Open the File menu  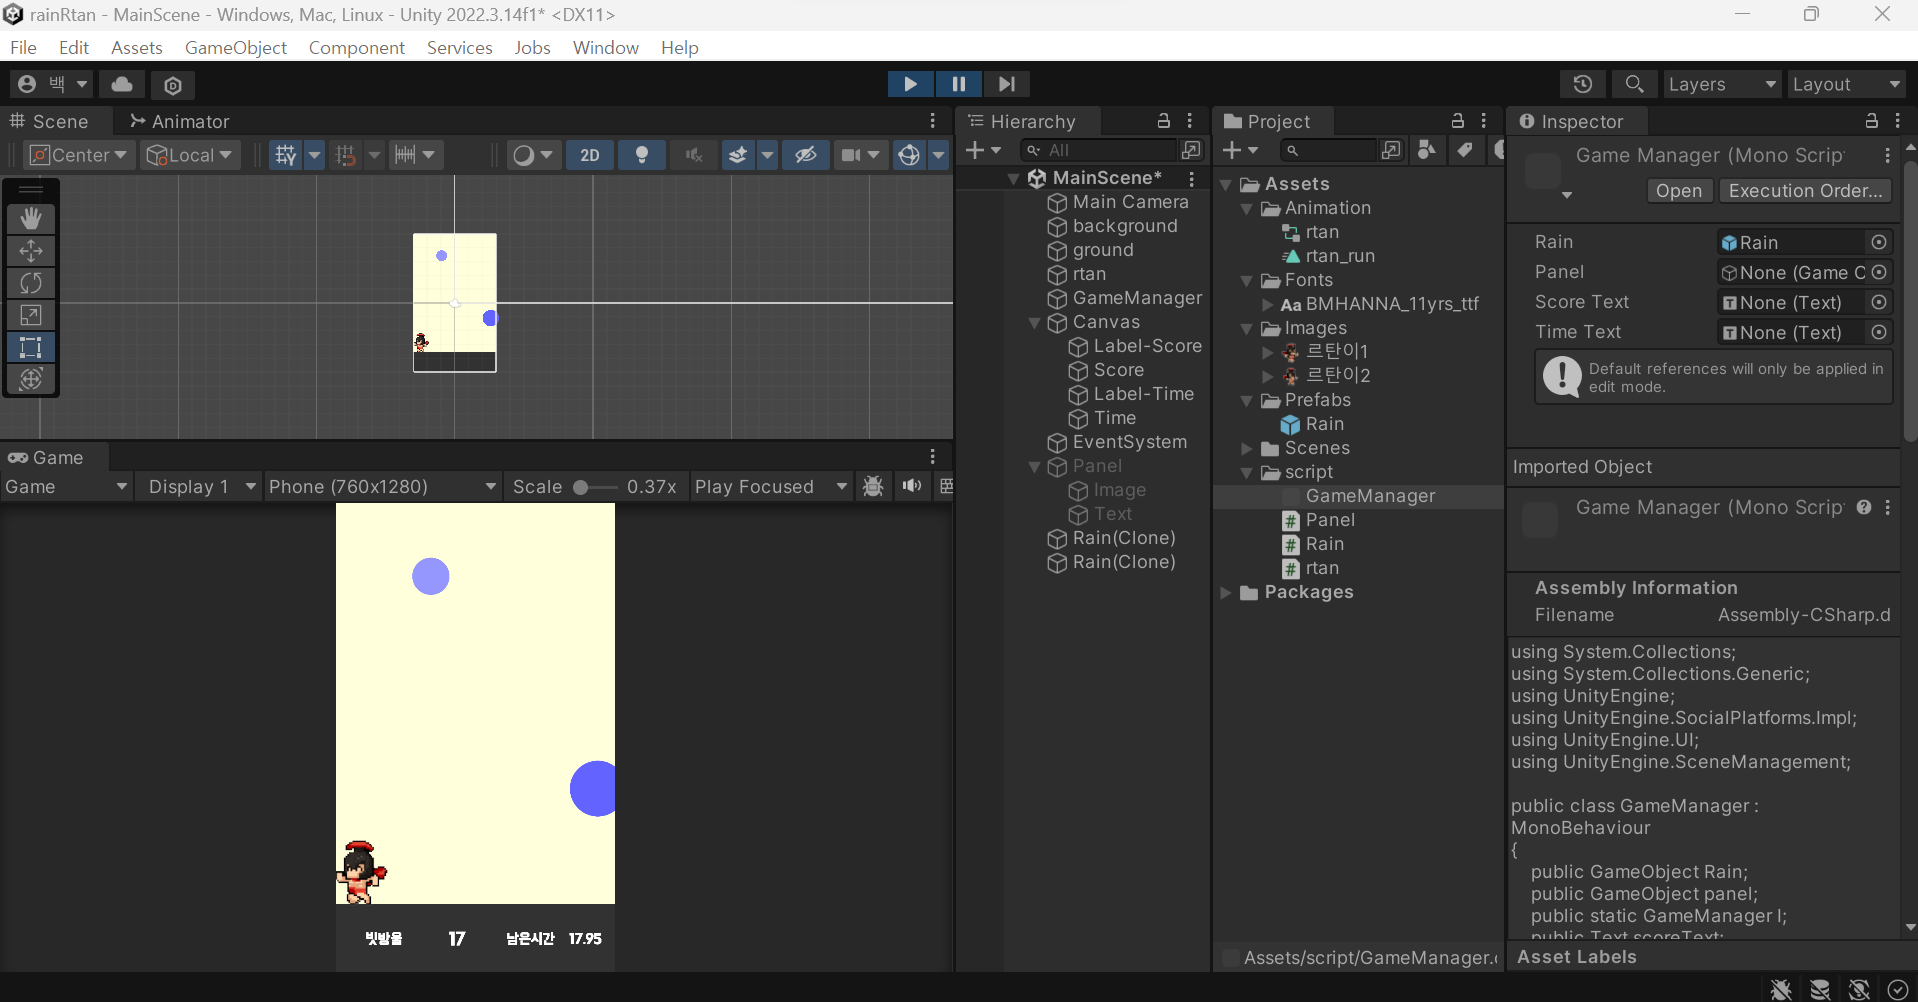pyautogui.click(x=23, y=47)
